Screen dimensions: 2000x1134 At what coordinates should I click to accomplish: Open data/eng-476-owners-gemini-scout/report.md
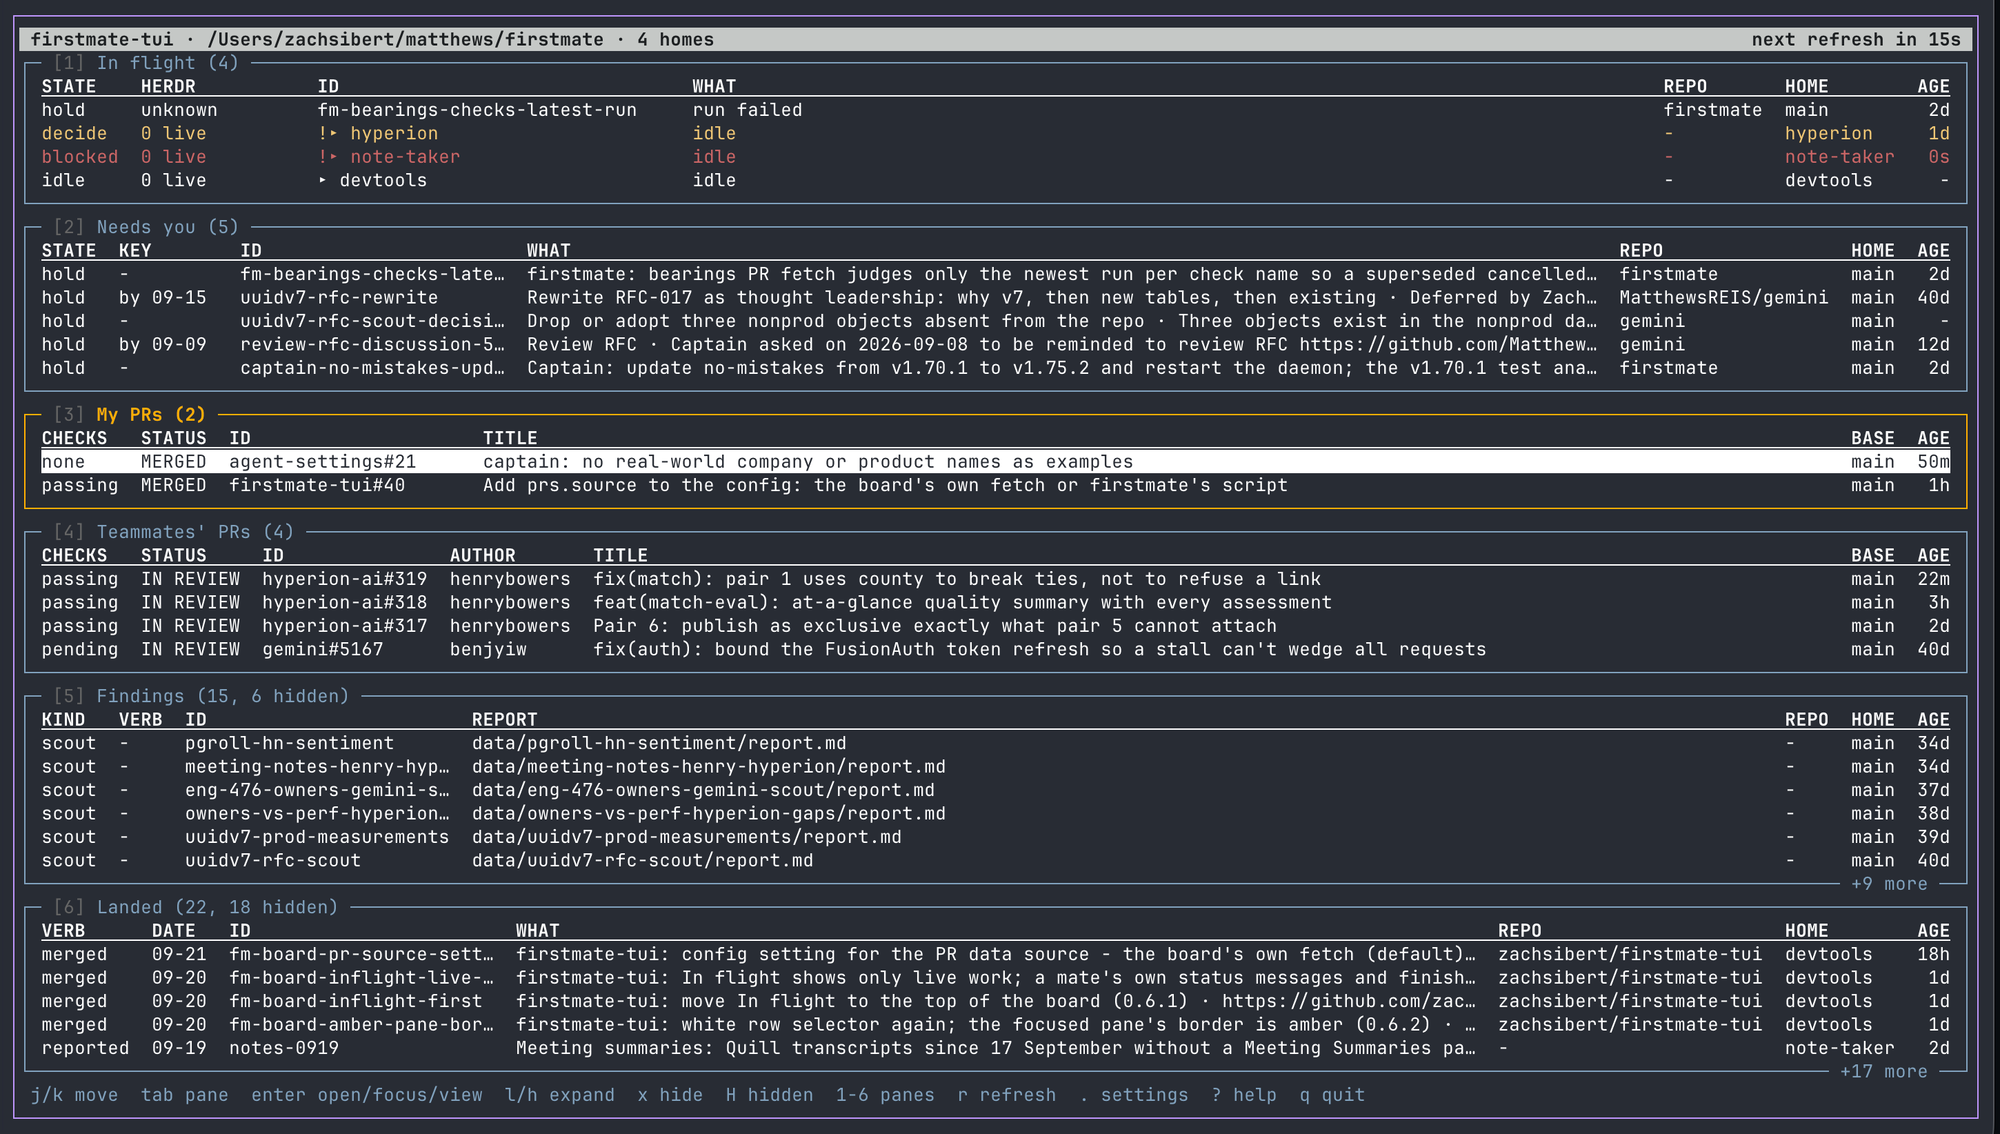tap(703, 790)
